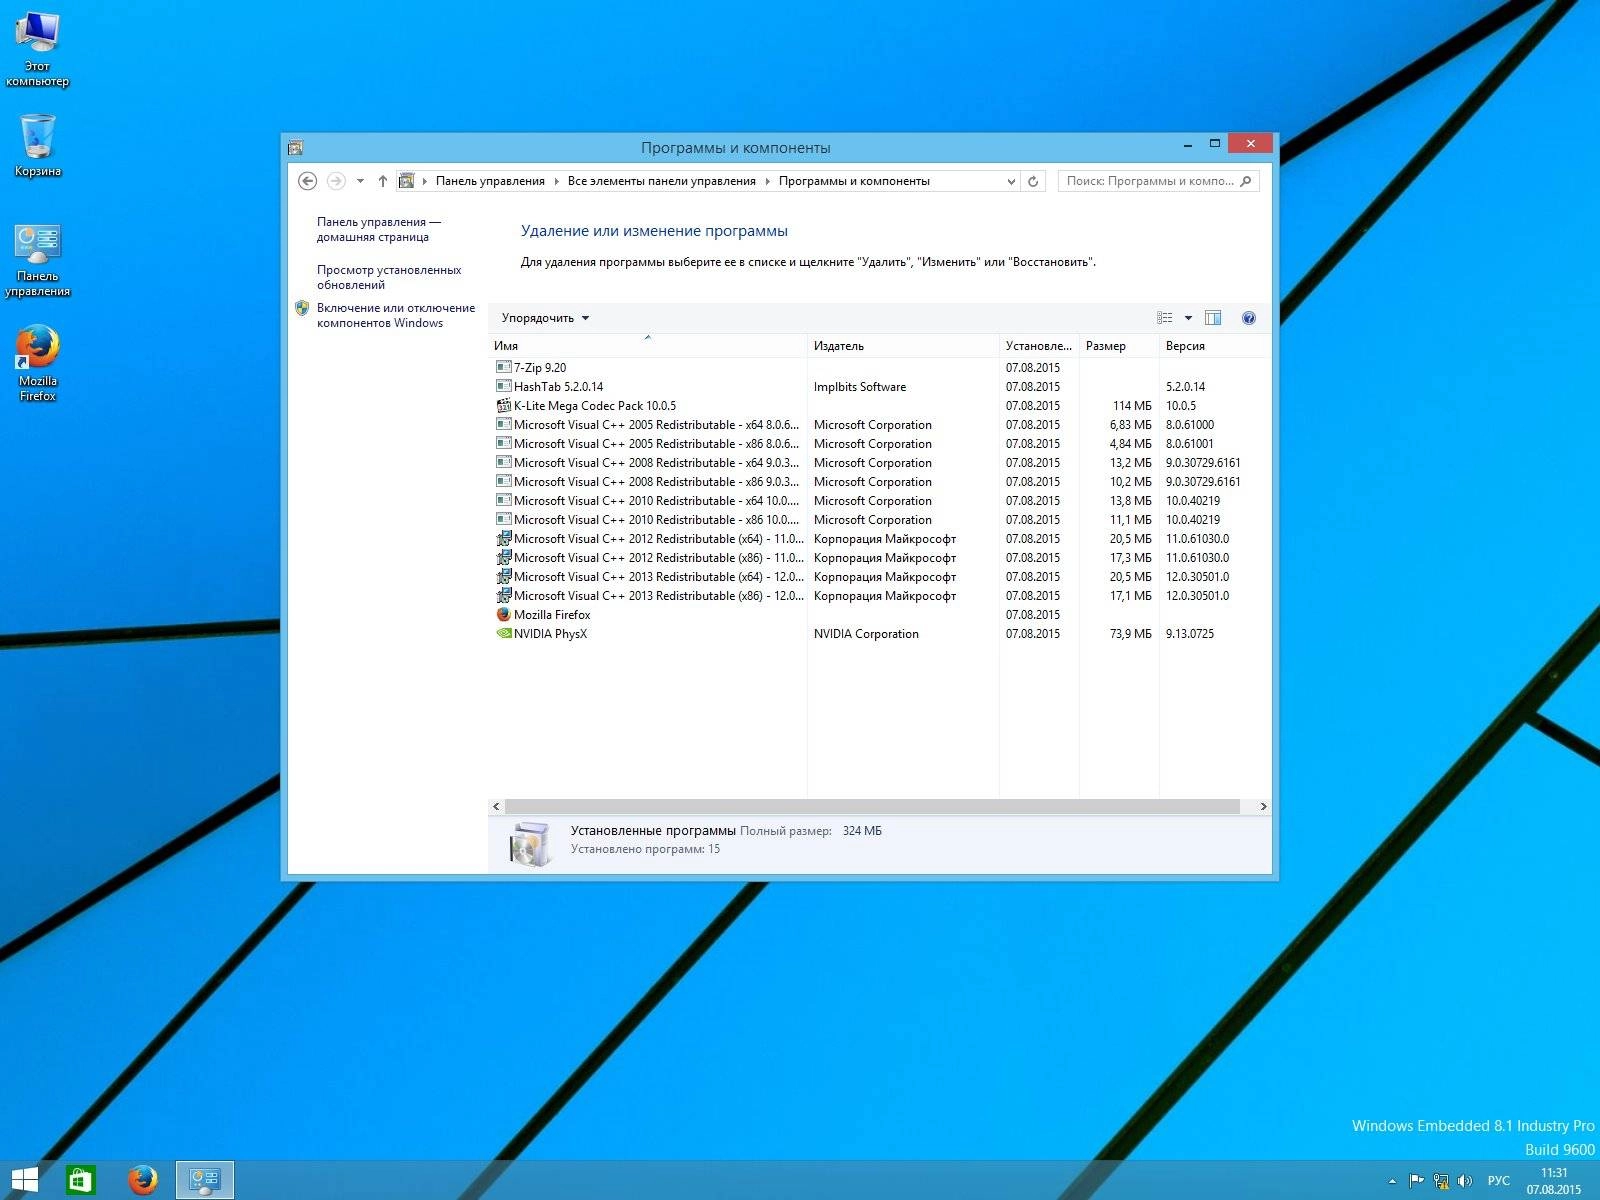Select Visual C++ 2008 Redistributable x86 row
This screenshot has height=1200, width=1600.
[878, 481]
